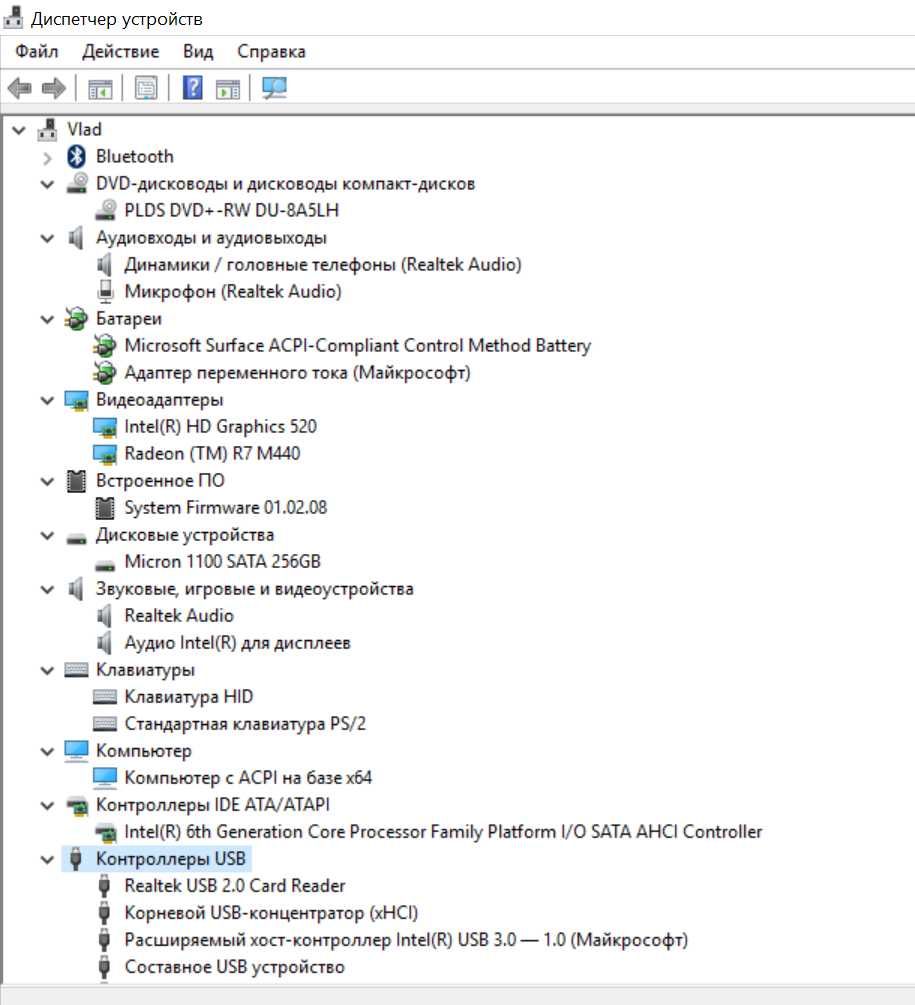
Task: Collapse the Клавиатуры category chevron
Action: pyautogui.click(x=47, y=670)
